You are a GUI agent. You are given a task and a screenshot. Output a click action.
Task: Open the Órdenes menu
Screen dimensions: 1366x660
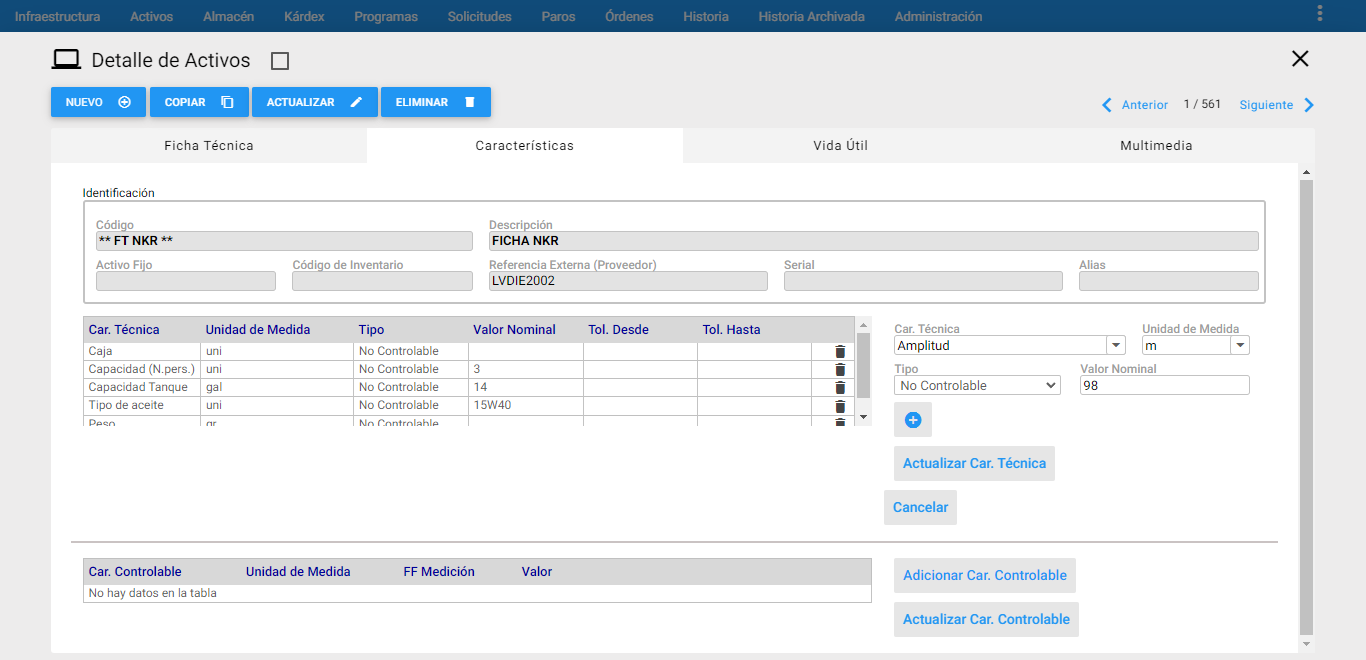629,16
